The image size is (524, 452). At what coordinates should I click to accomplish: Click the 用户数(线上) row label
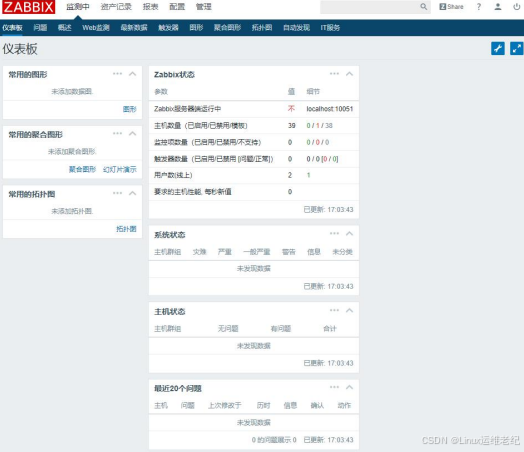[x=173, y=175]
